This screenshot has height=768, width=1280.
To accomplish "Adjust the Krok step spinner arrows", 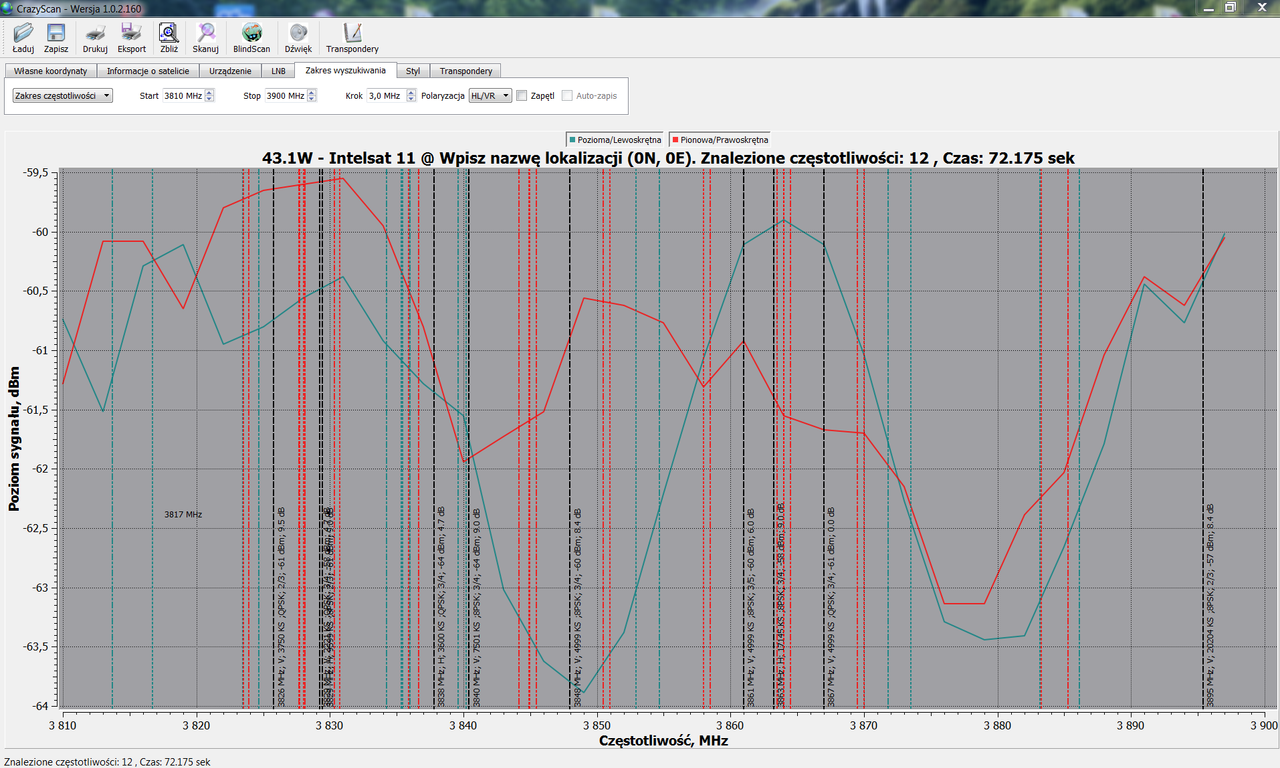I will pyautogui.click(x=411, y=96).
